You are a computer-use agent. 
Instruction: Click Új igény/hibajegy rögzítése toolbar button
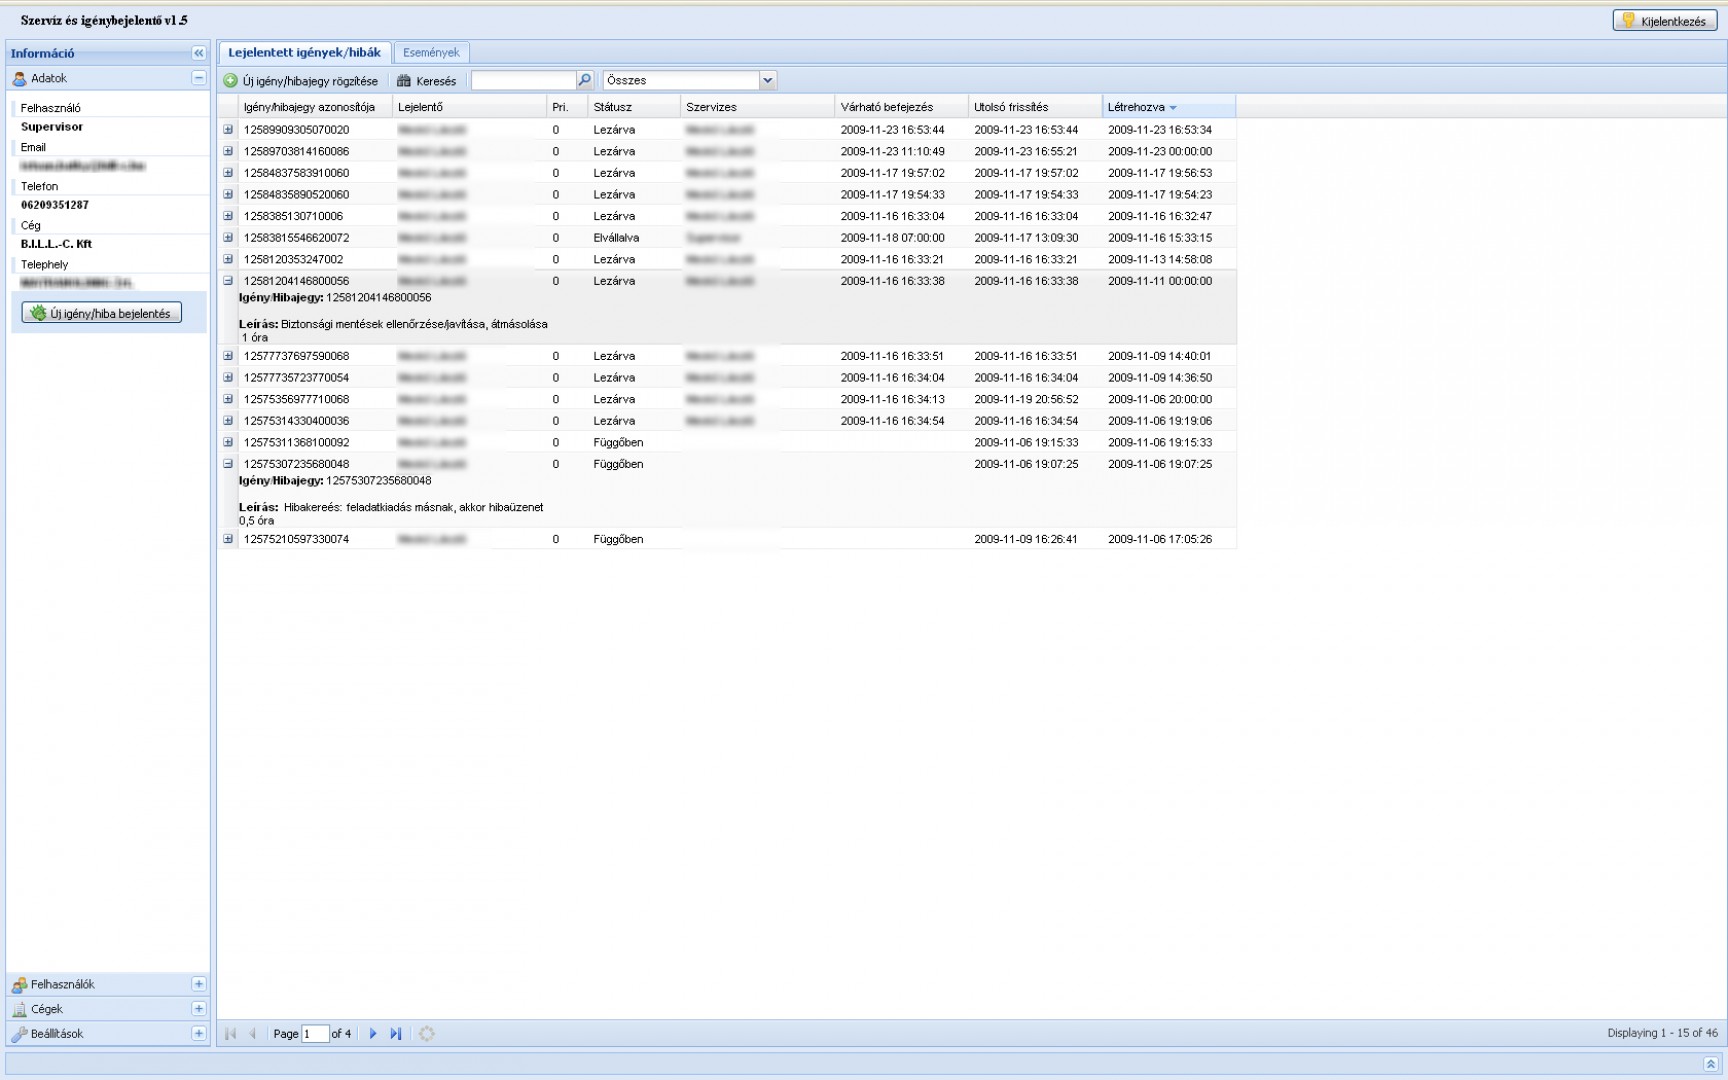click(x=301, y=81)
